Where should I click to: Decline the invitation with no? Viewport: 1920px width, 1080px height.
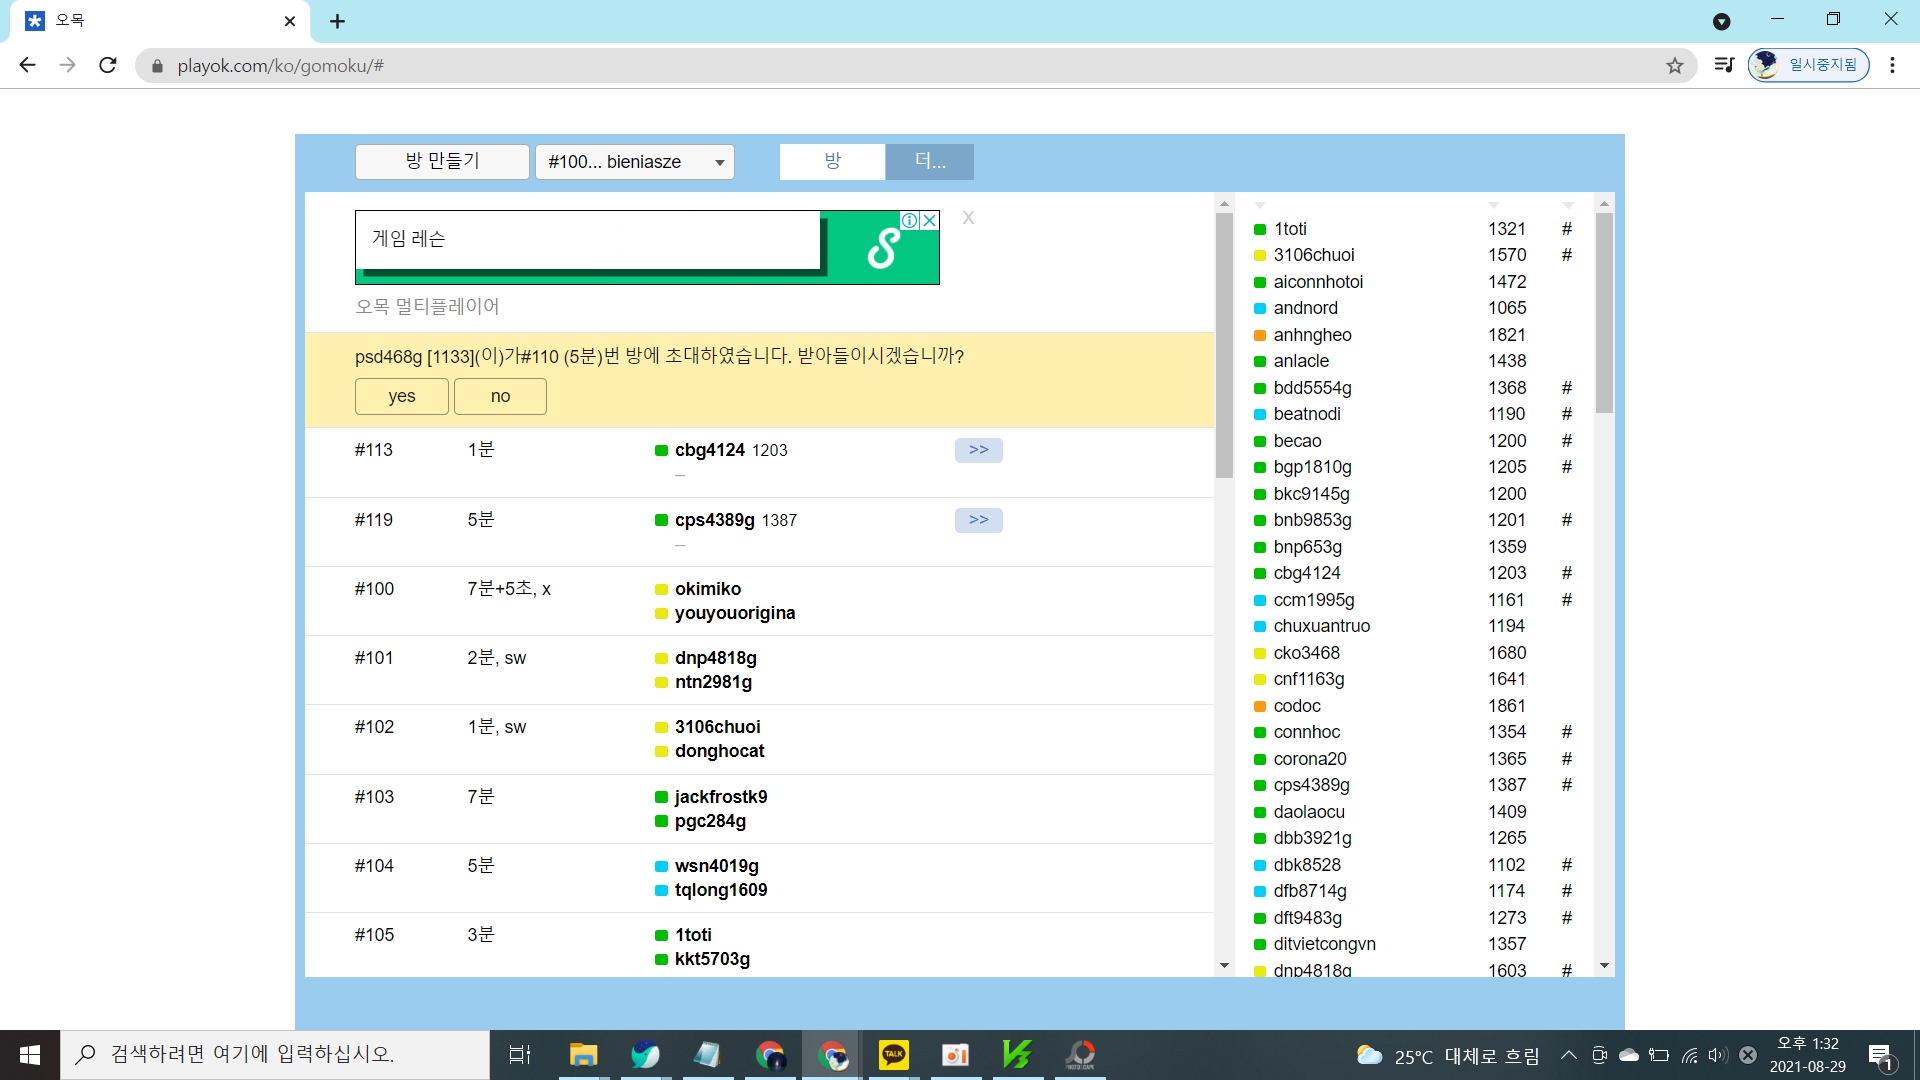(x=500, y=396)
